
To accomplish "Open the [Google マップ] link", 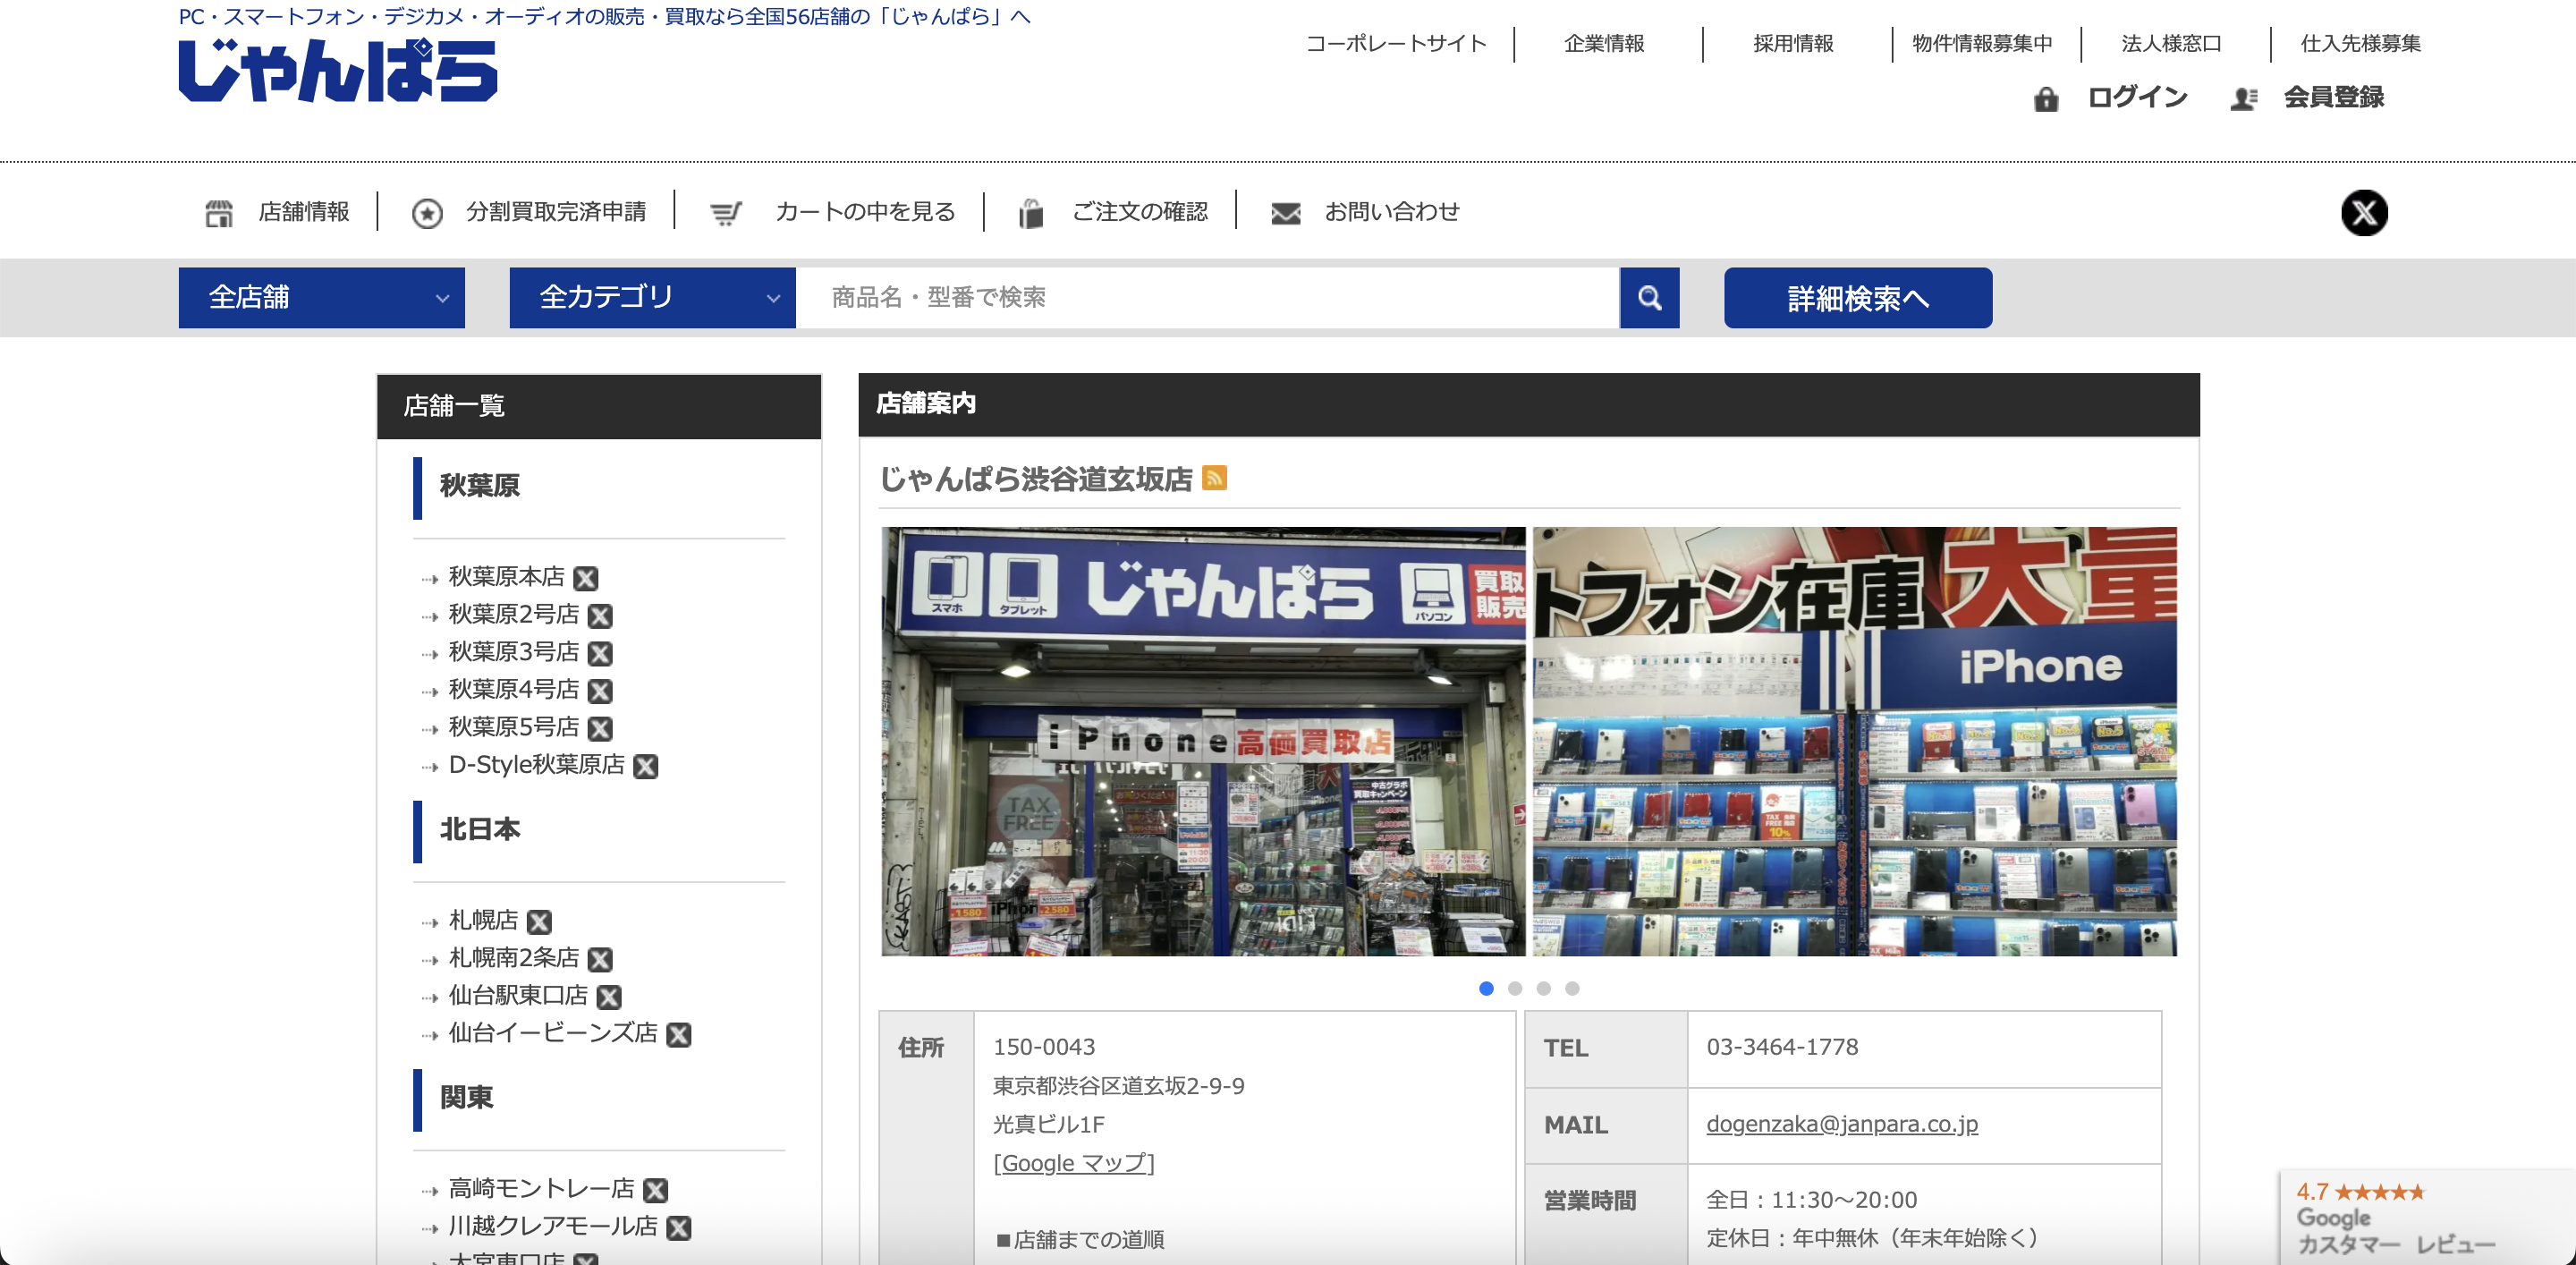I will pos(1073,1162).
